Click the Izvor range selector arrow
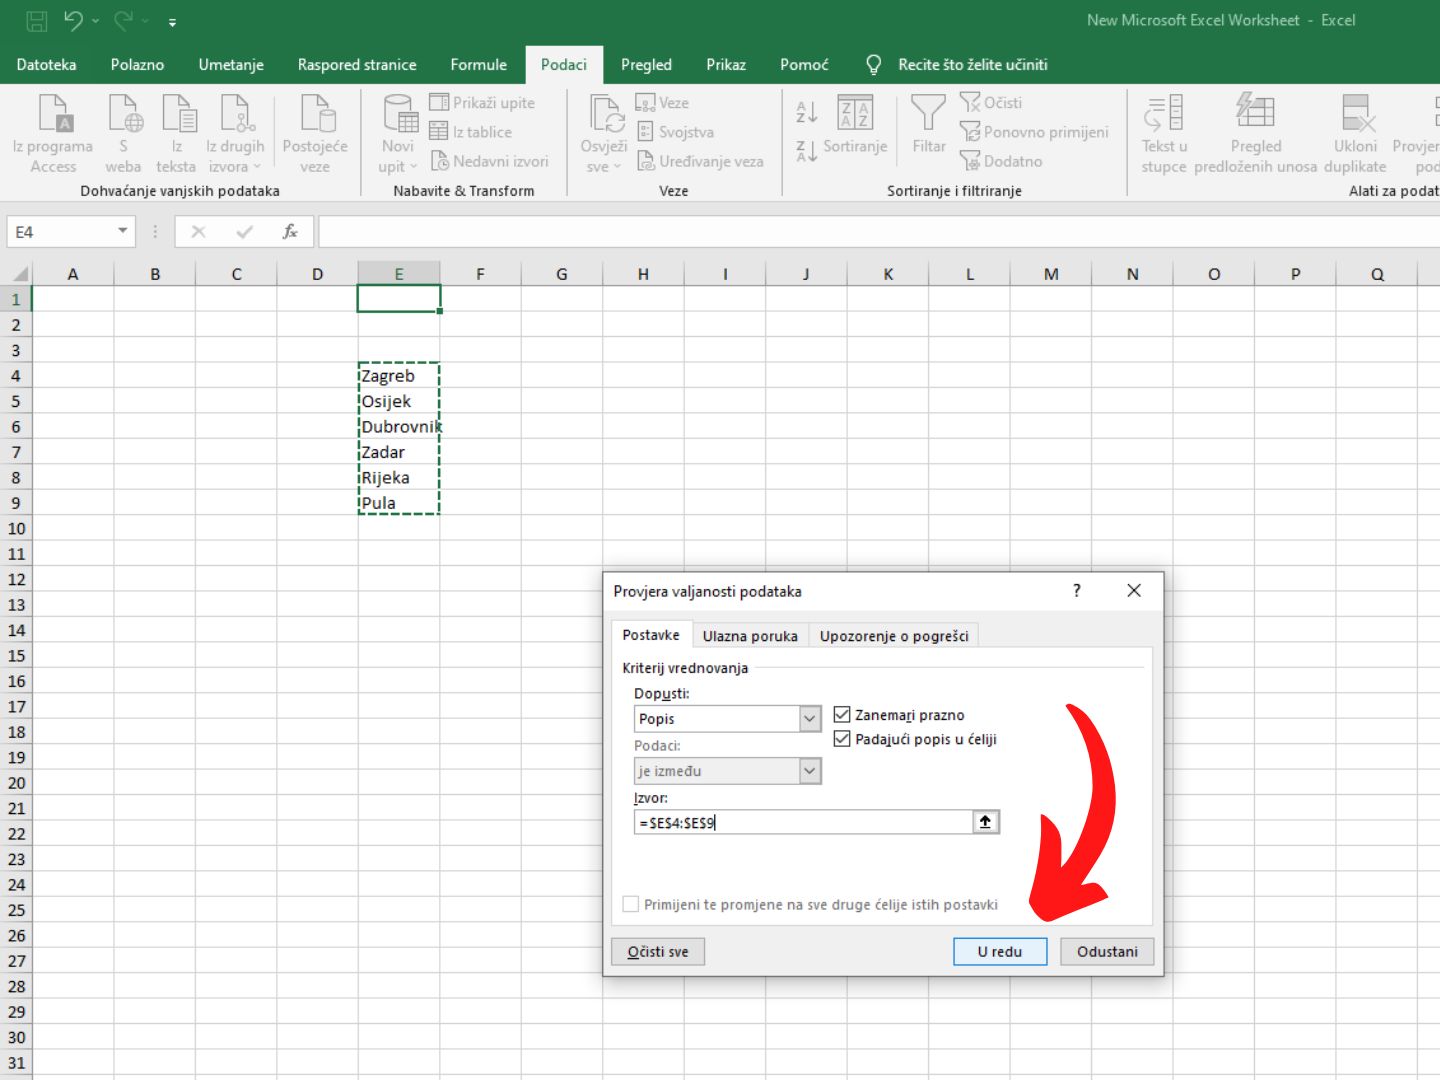 click(x=985, y=822)
